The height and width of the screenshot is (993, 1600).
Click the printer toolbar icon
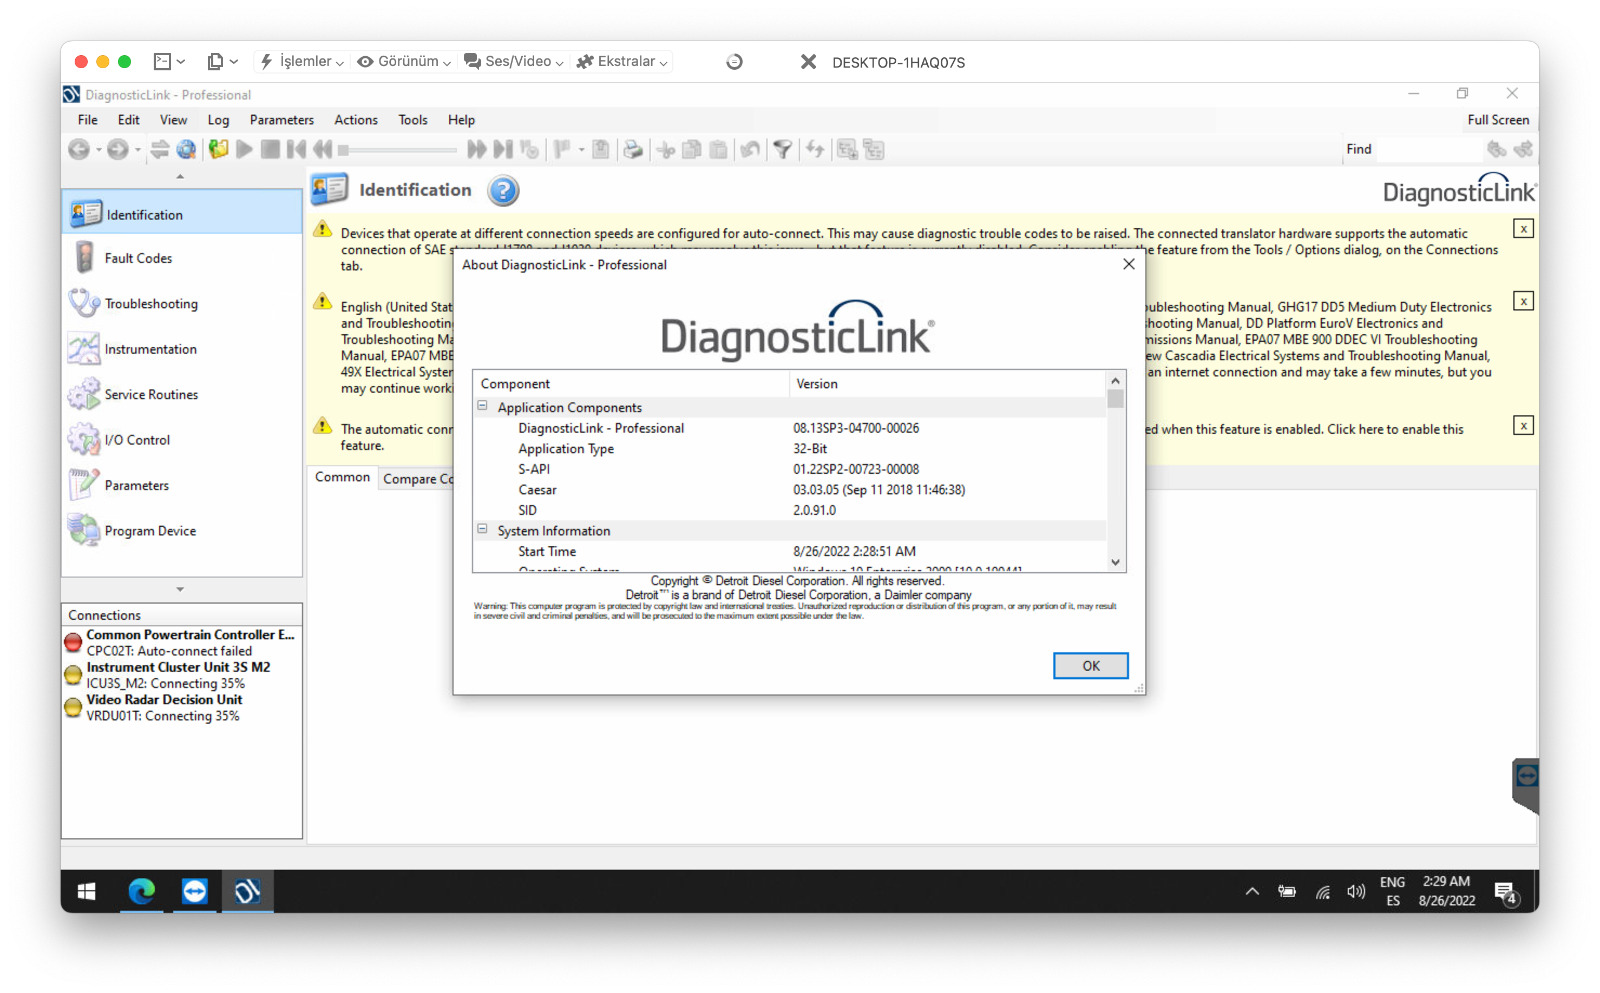pyautogui.click(x=633, y=149)
